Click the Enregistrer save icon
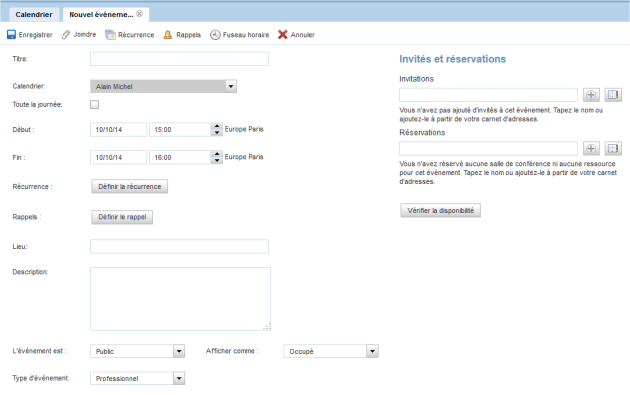630x395 pixels. tap(11, 35)
